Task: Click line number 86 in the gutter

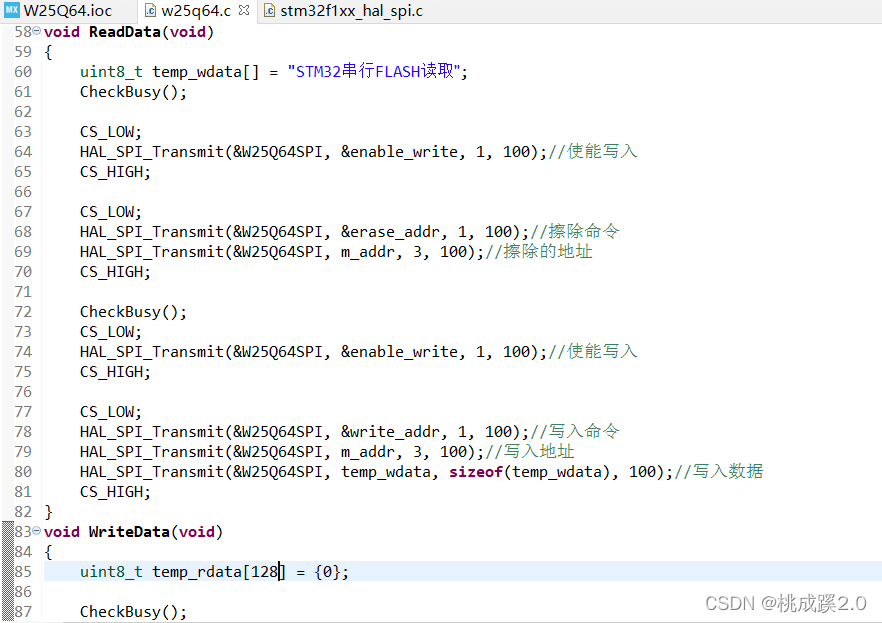Action: [x=23, y=592]
